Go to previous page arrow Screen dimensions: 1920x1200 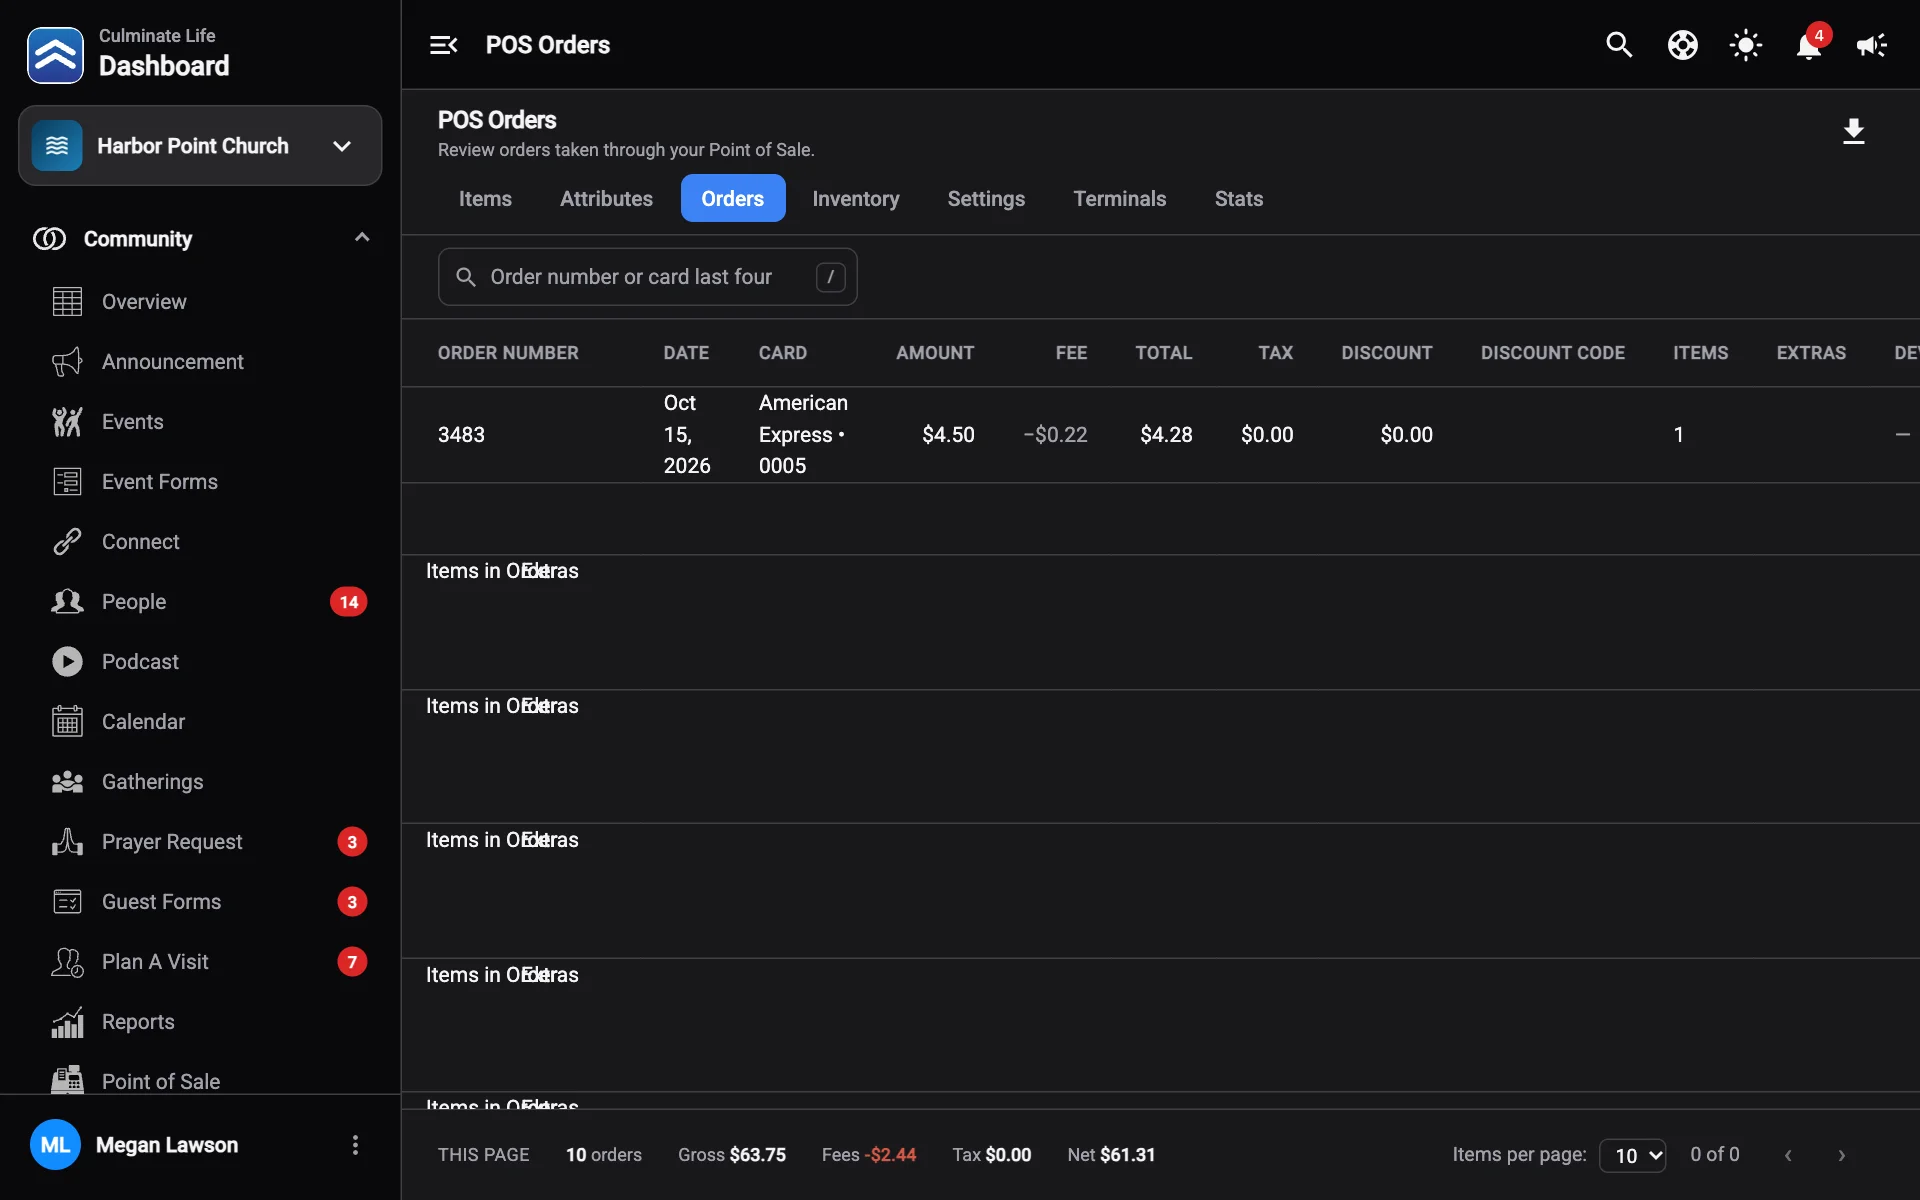pos(1788,1155)
